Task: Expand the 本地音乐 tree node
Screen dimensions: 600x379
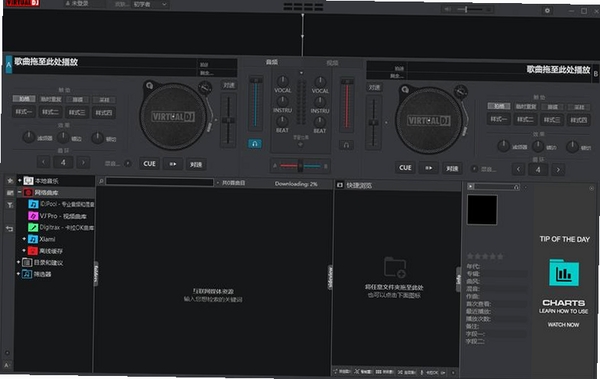Action: [19, 180]
